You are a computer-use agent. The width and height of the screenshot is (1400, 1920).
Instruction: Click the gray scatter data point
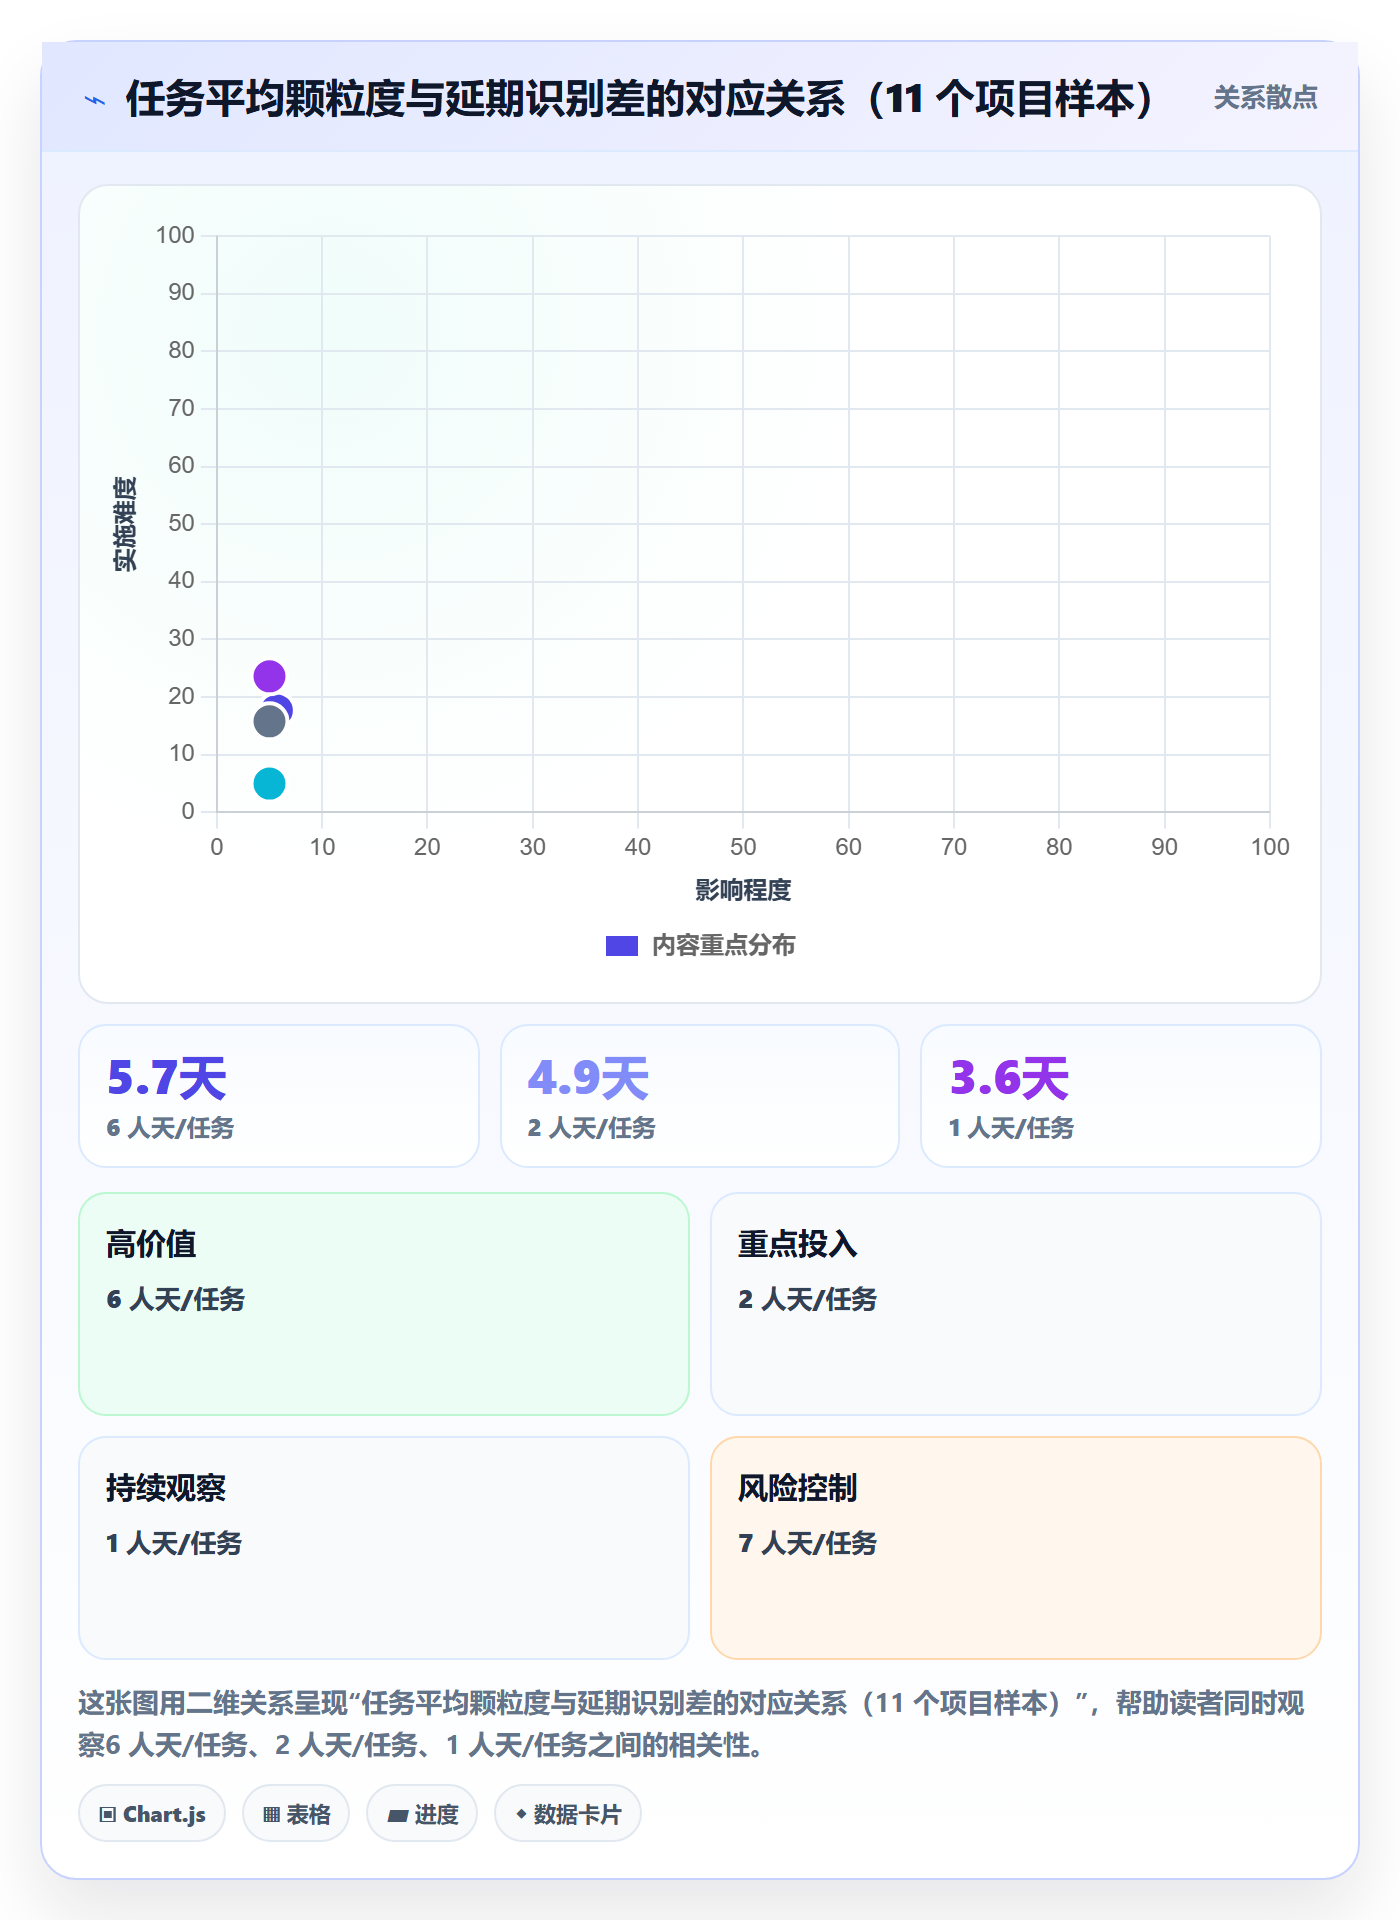point(269,721)
